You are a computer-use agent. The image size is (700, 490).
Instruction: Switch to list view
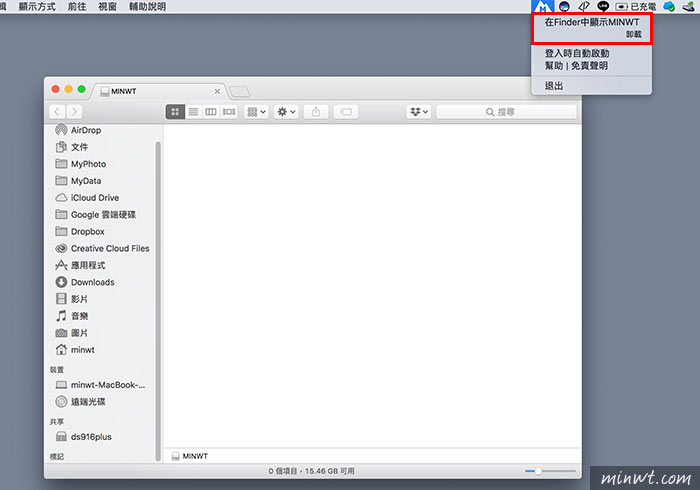tap(193, 112)
